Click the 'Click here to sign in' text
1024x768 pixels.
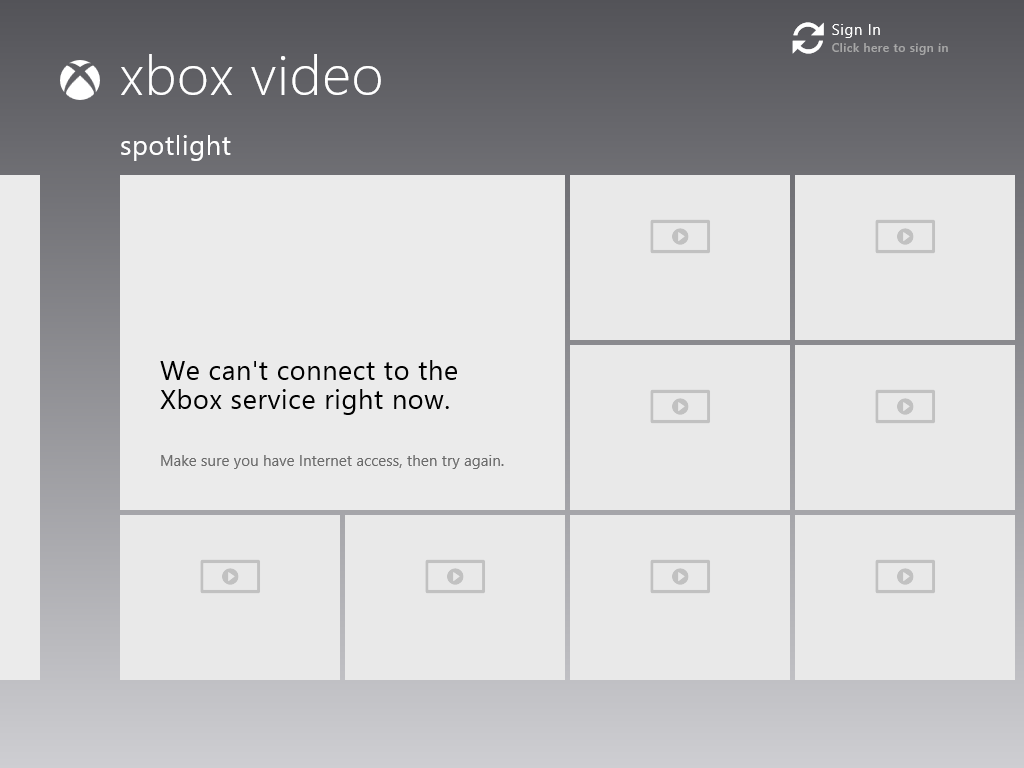[x=889, y=48]
